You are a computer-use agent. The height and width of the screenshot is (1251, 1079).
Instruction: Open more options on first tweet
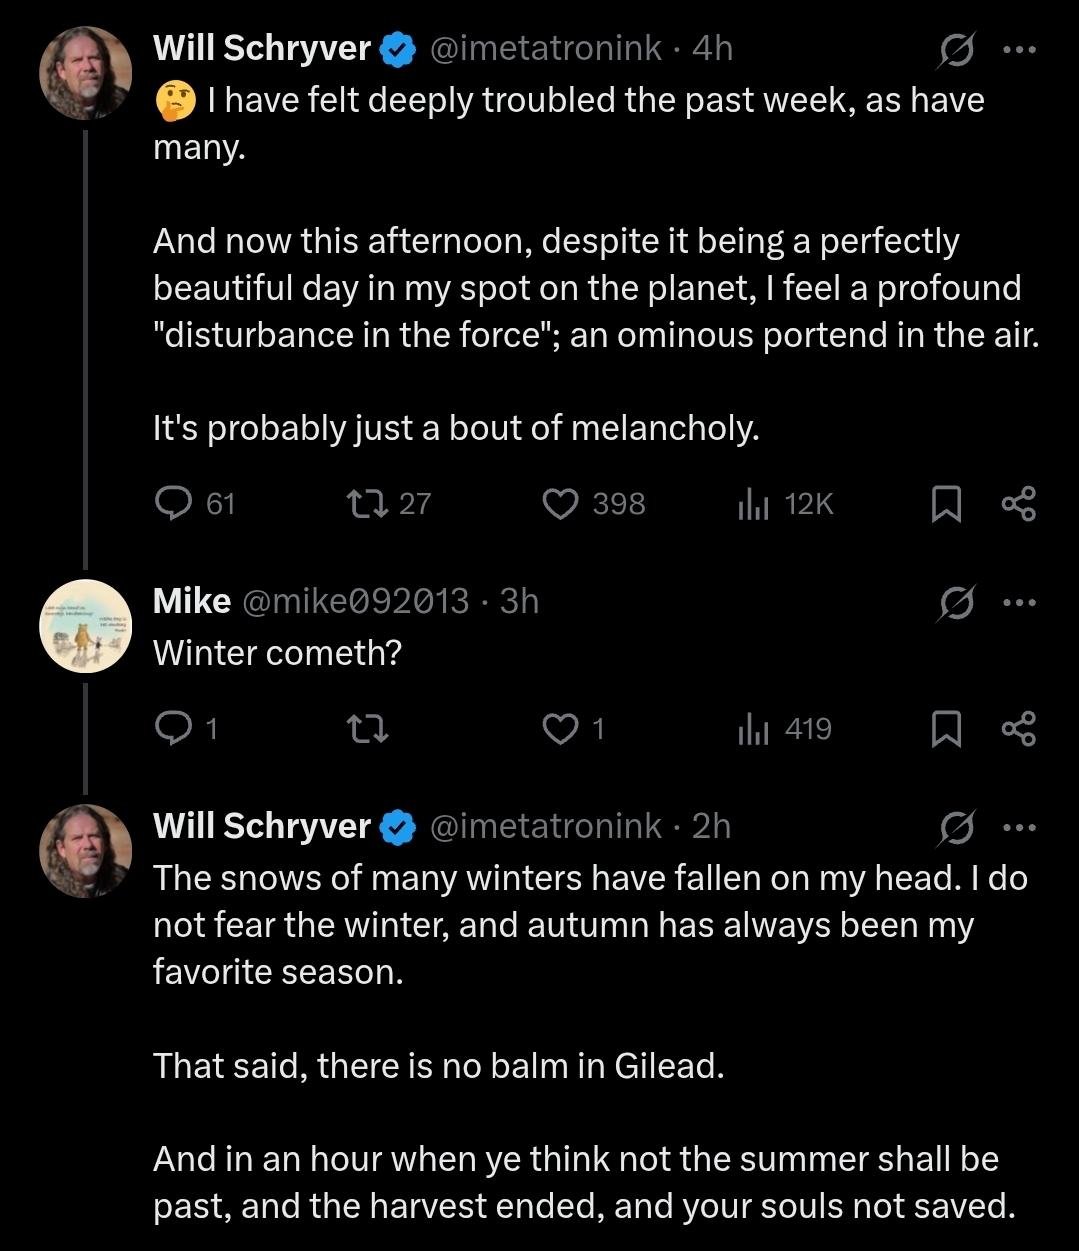click(1020, 49)
